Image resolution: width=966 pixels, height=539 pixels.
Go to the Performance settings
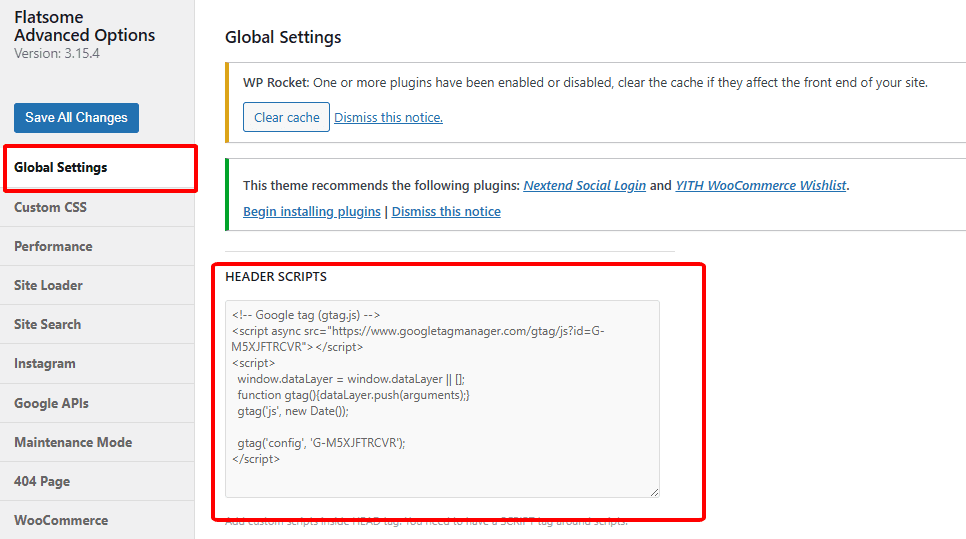point(97,246)
